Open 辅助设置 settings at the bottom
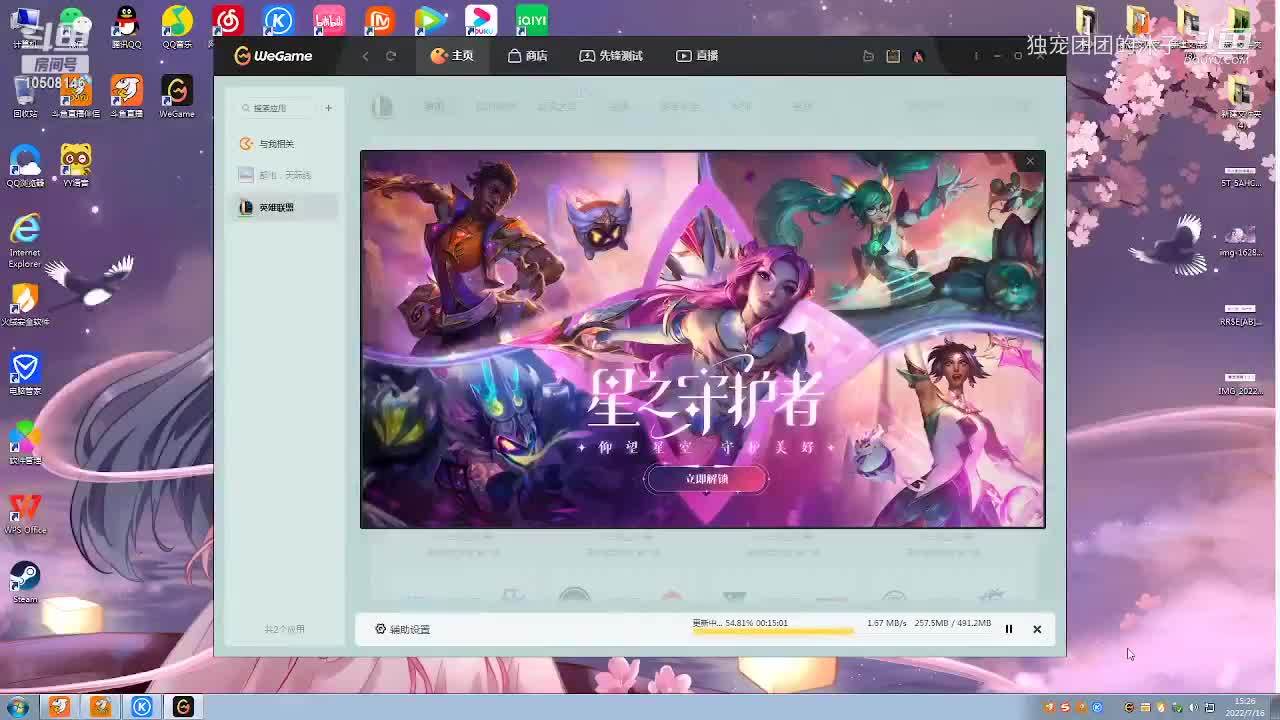This screenshot has height=720, width=1280. coord(402,629)
